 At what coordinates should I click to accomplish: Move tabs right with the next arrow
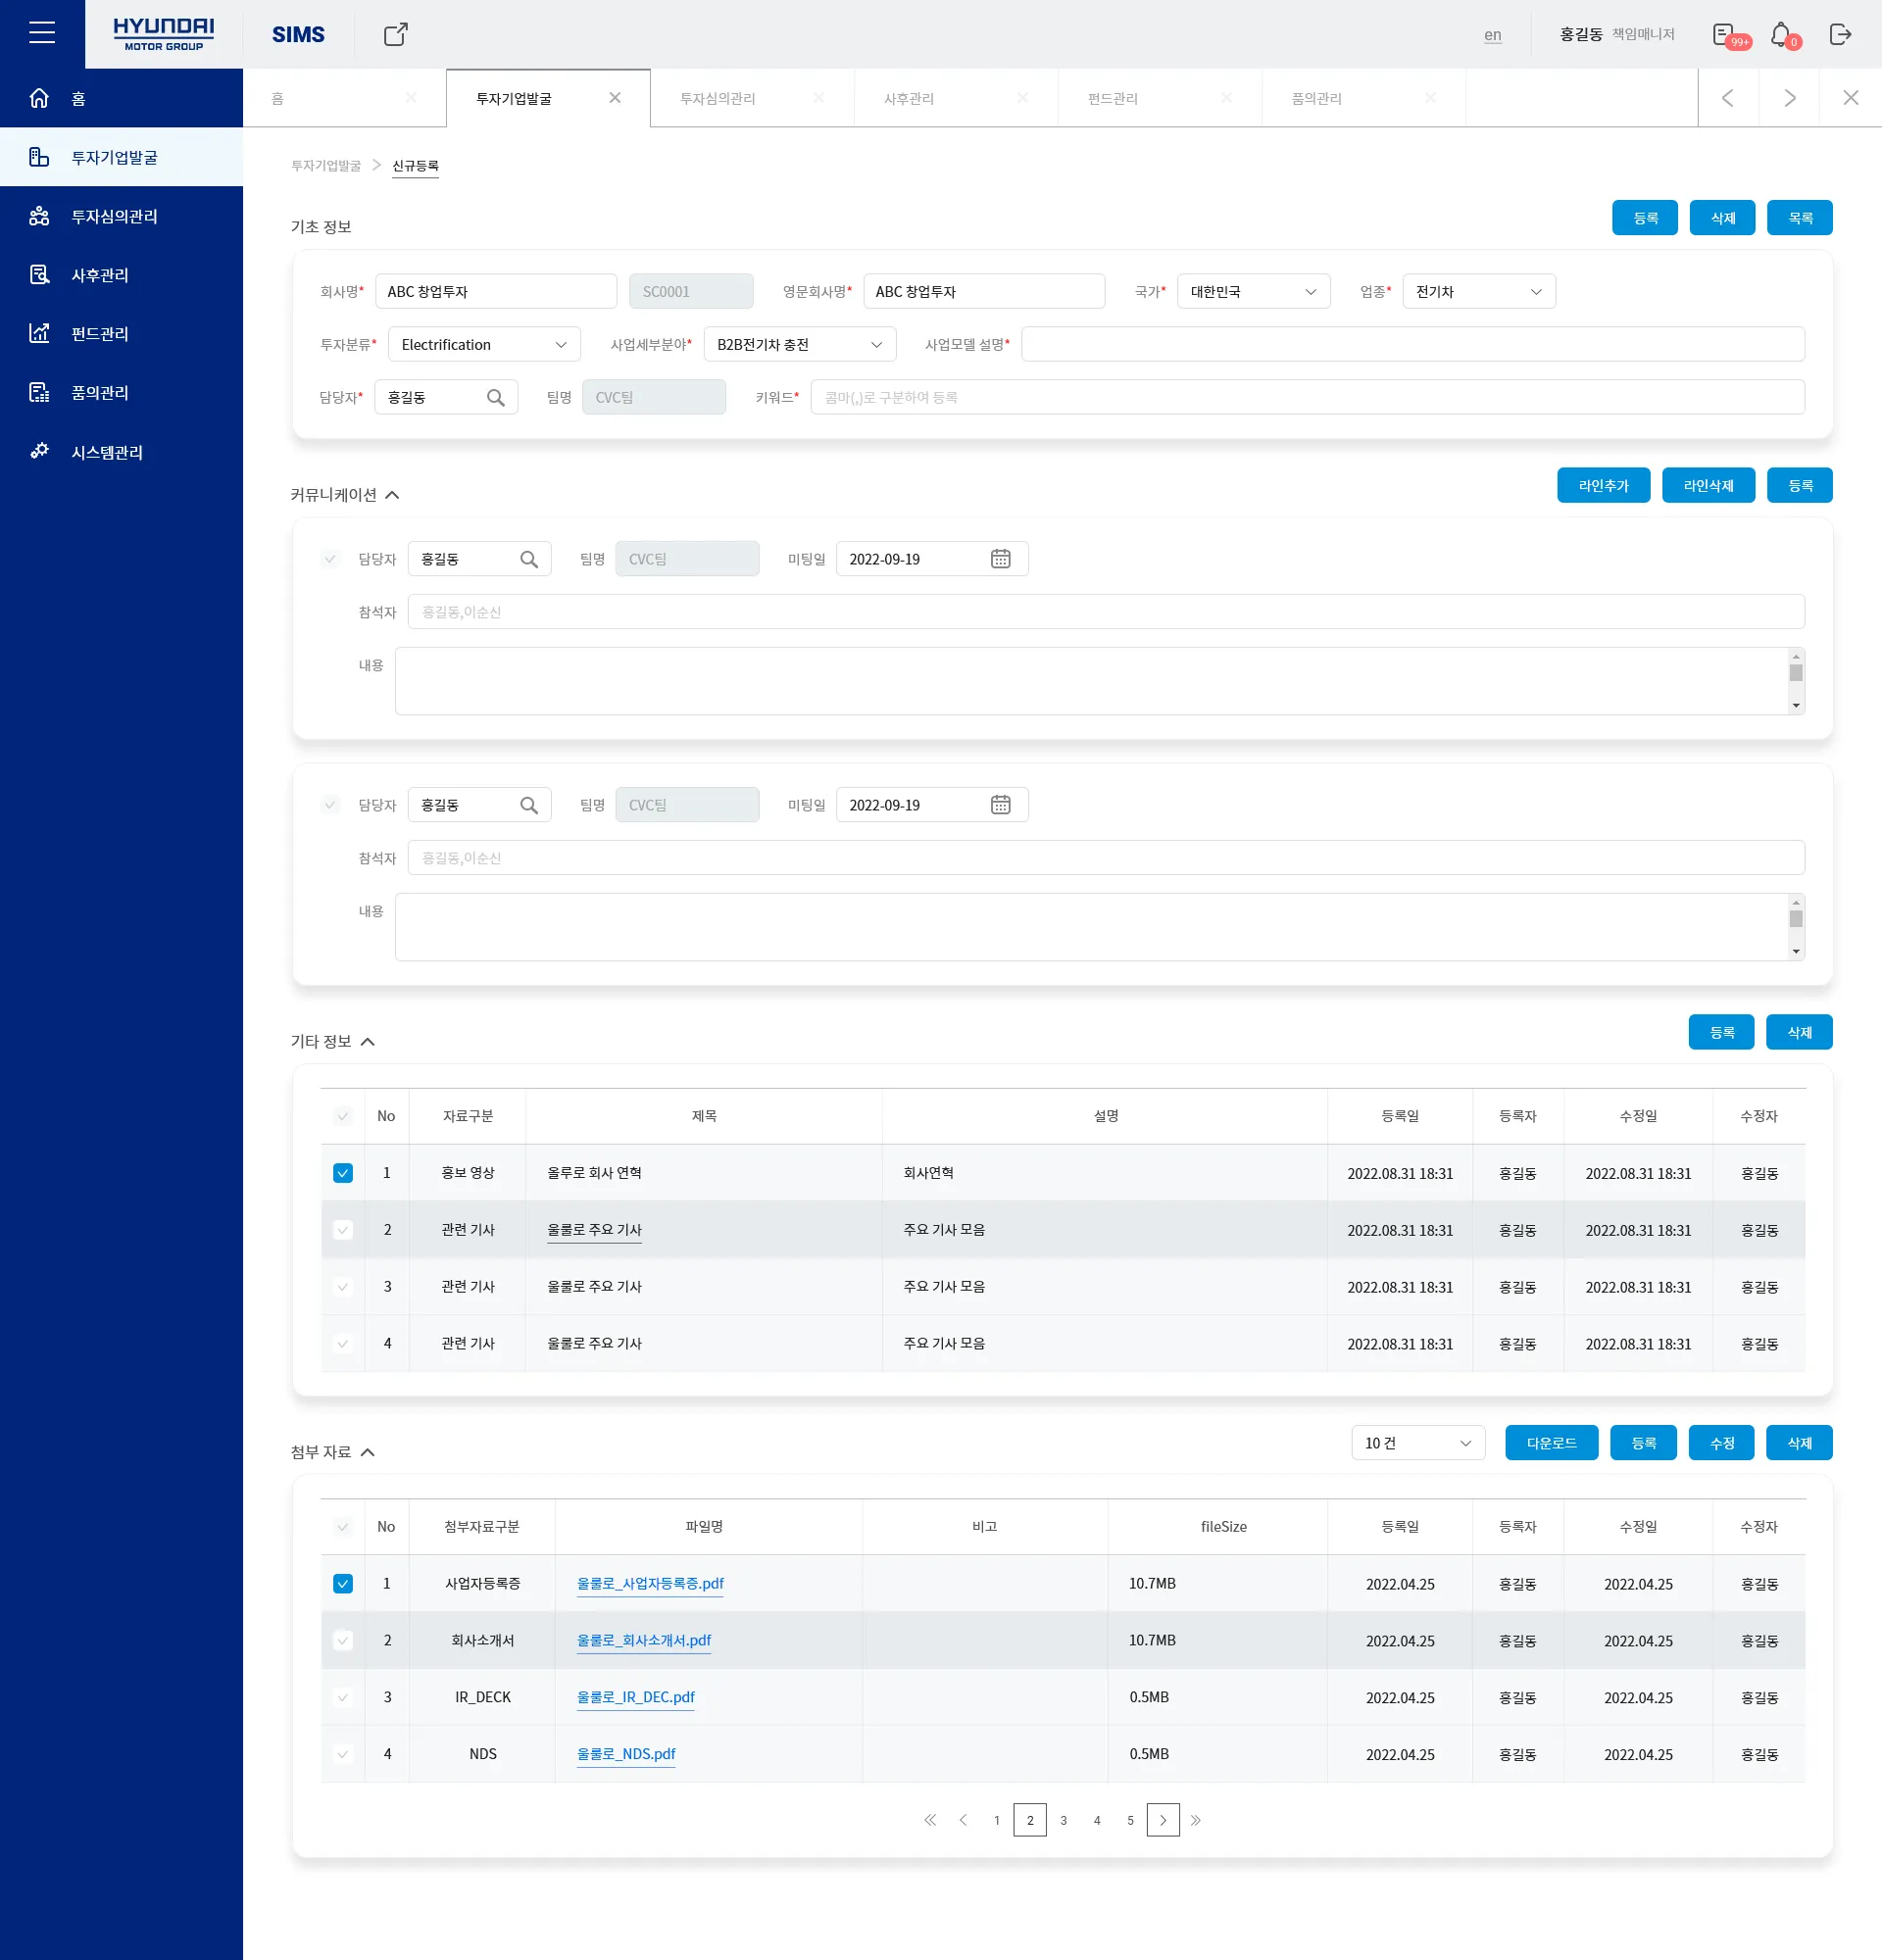[x=1789, y=98]
